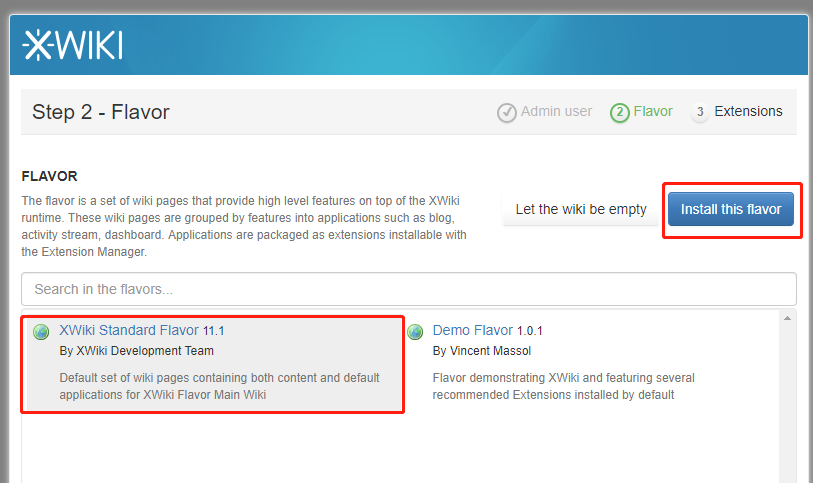
Task: Click the XWiki Standard Flavor description text
Action: (219, 386)
